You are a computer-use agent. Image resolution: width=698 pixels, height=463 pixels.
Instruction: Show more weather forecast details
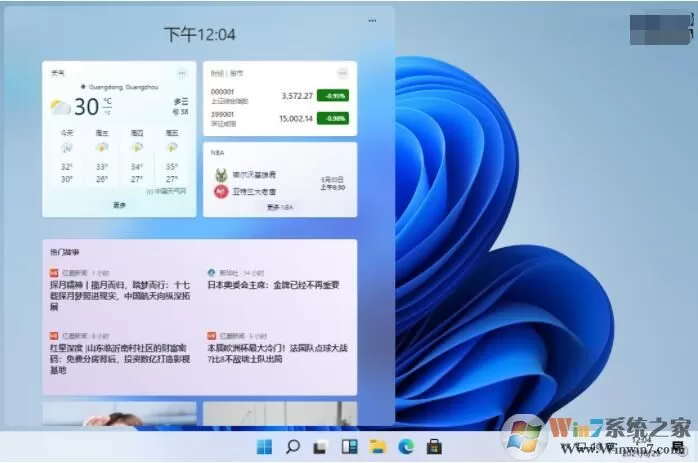coord(119,205)
